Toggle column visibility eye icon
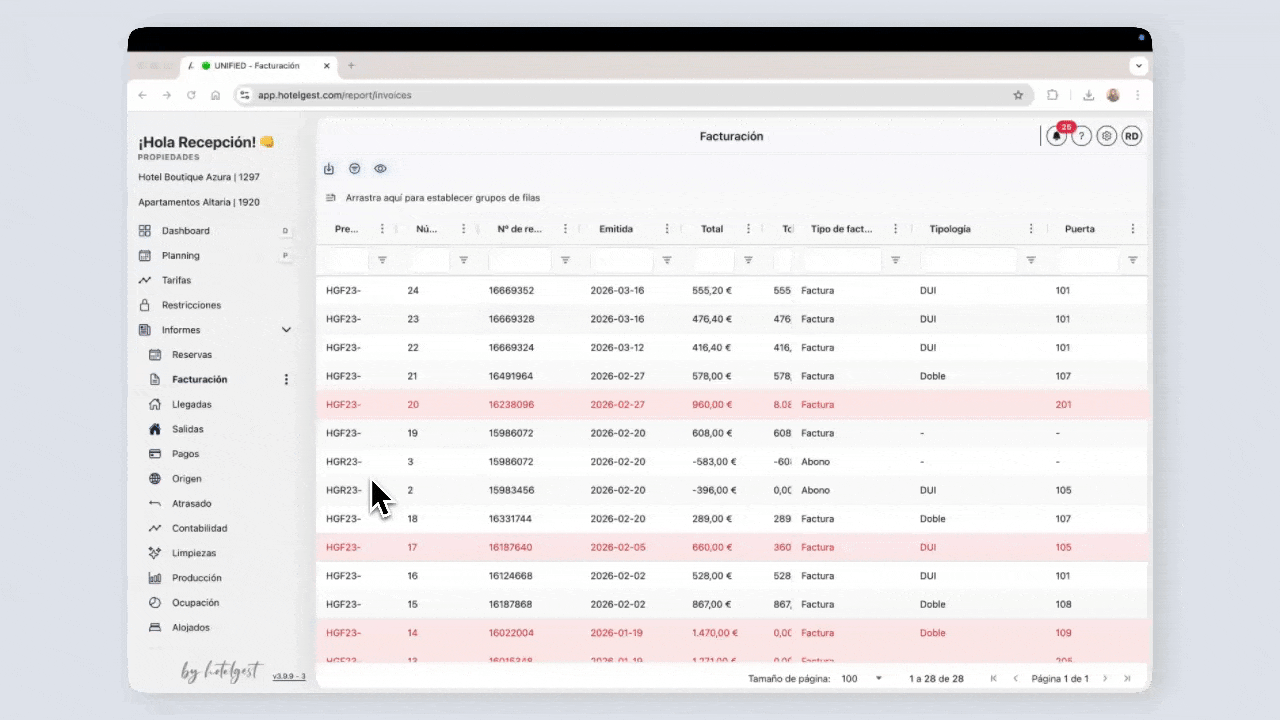 tap(380, 169)
